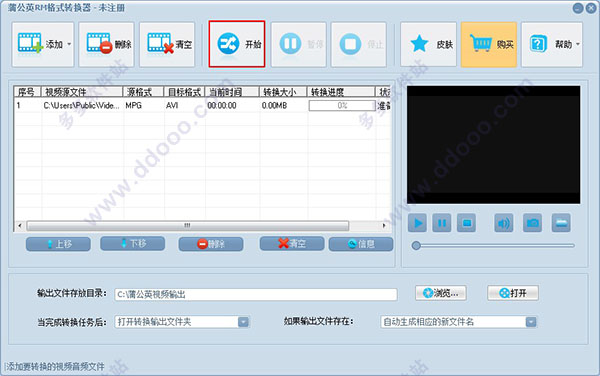This screenshot has height=376, width=600.
Task: Click the list's horizontal scrollbar thumb
Action: click(x=188, y=226)
